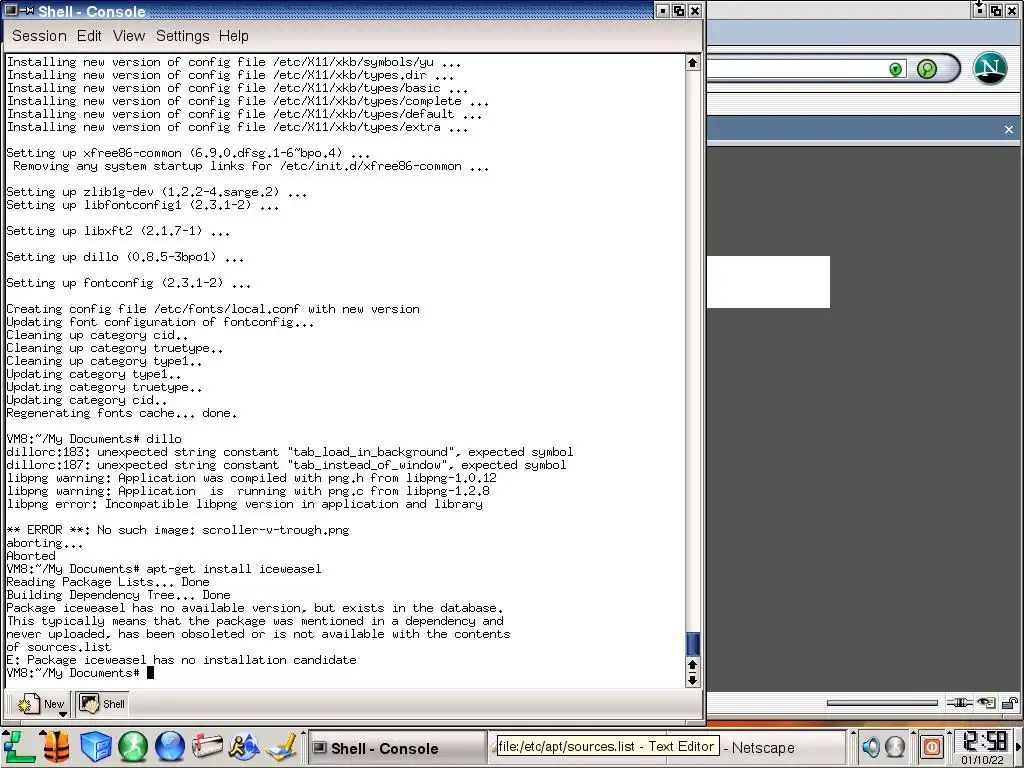Click the Console window menu icon in titlebar
1024x768 pixels.
pyautogui.click(x=10, y=10)
